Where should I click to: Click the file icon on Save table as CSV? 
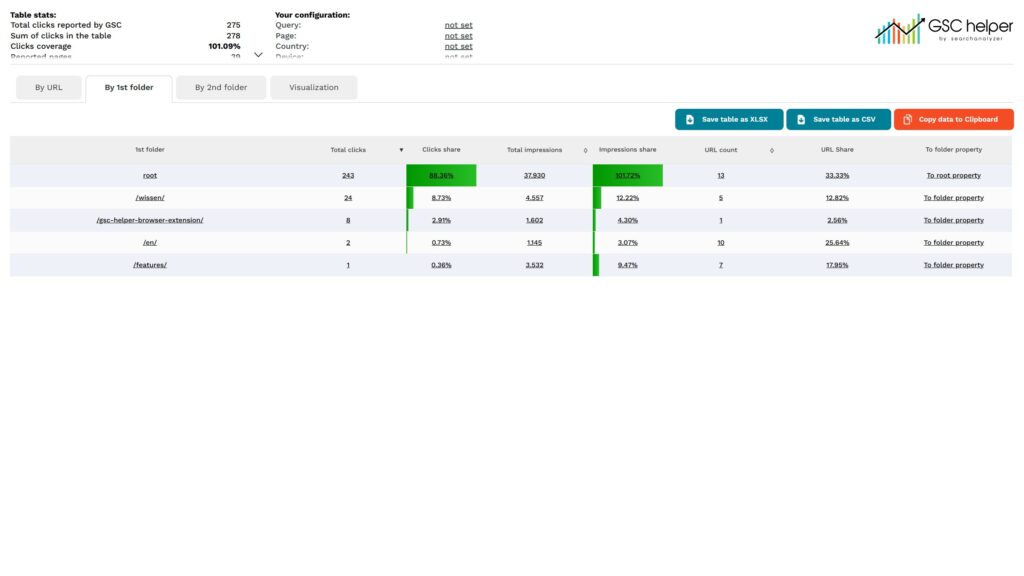coord(801,120)
